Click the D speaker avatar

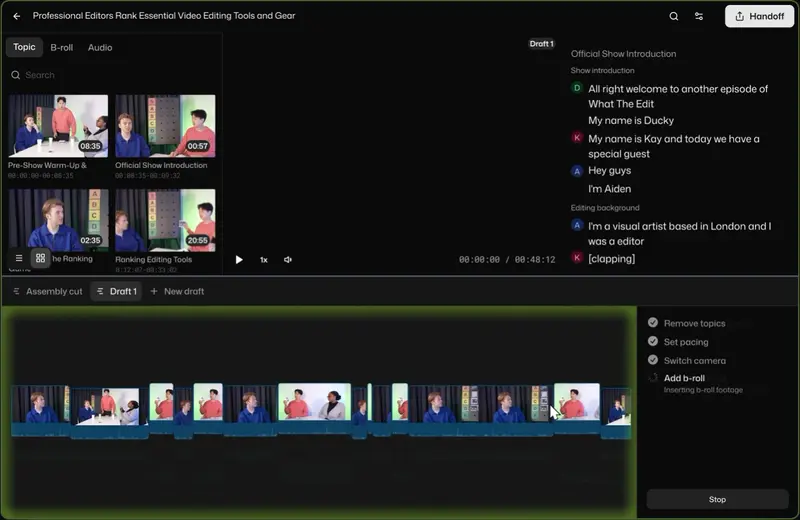pyautogui.click(x=577, y=88)
